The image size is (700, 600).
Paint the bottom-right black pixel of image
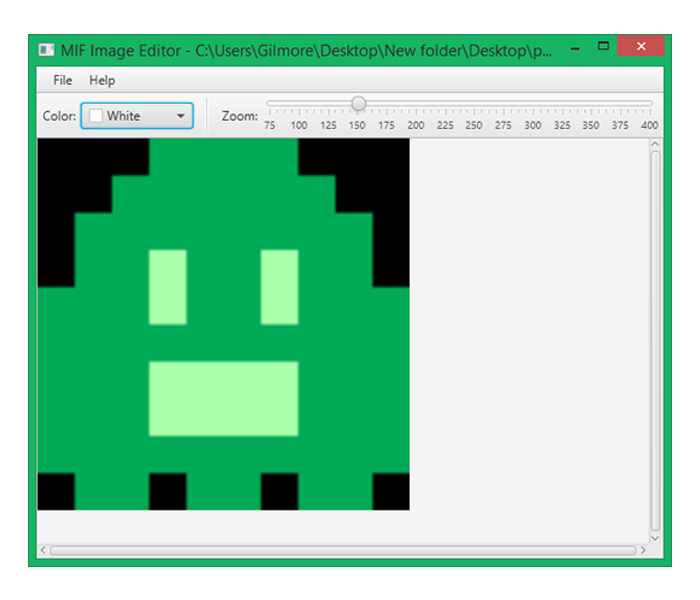391,492
